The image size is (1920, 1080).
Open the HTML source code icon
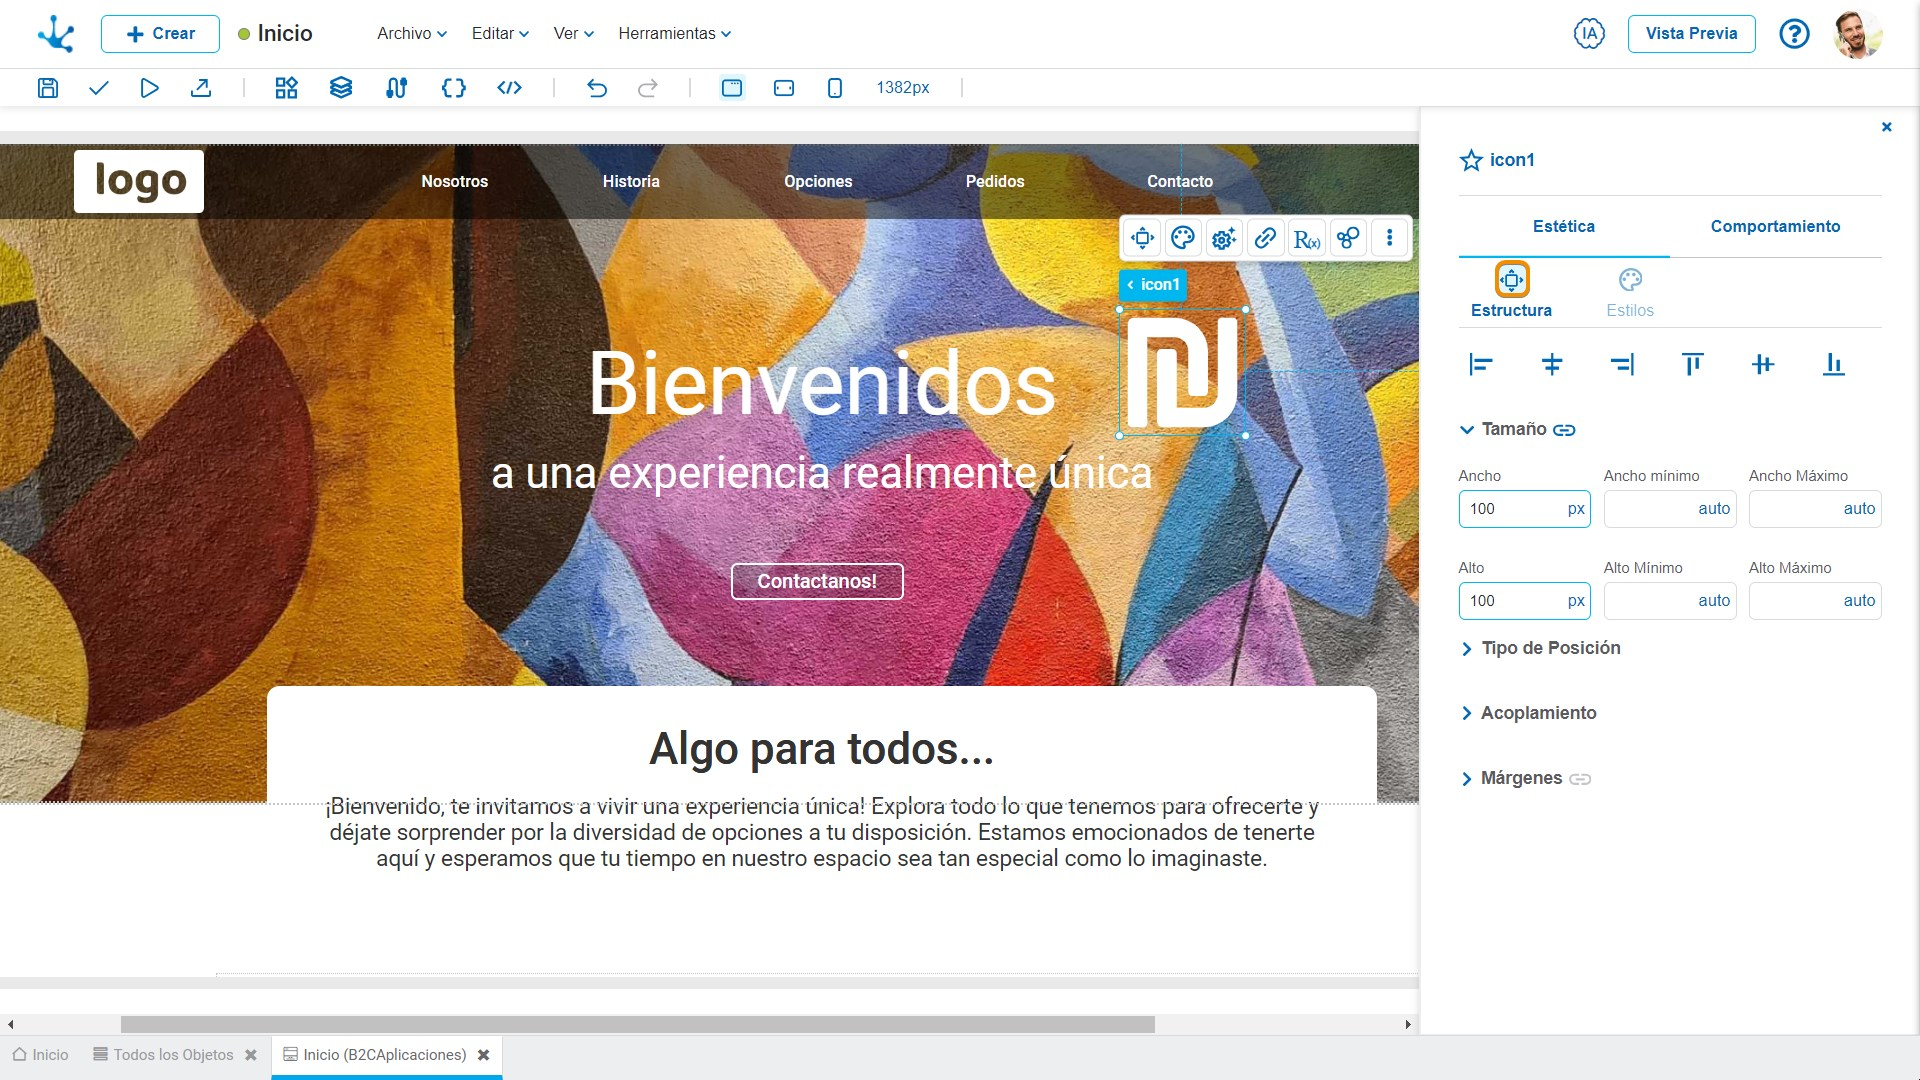[x=510, y=88]
